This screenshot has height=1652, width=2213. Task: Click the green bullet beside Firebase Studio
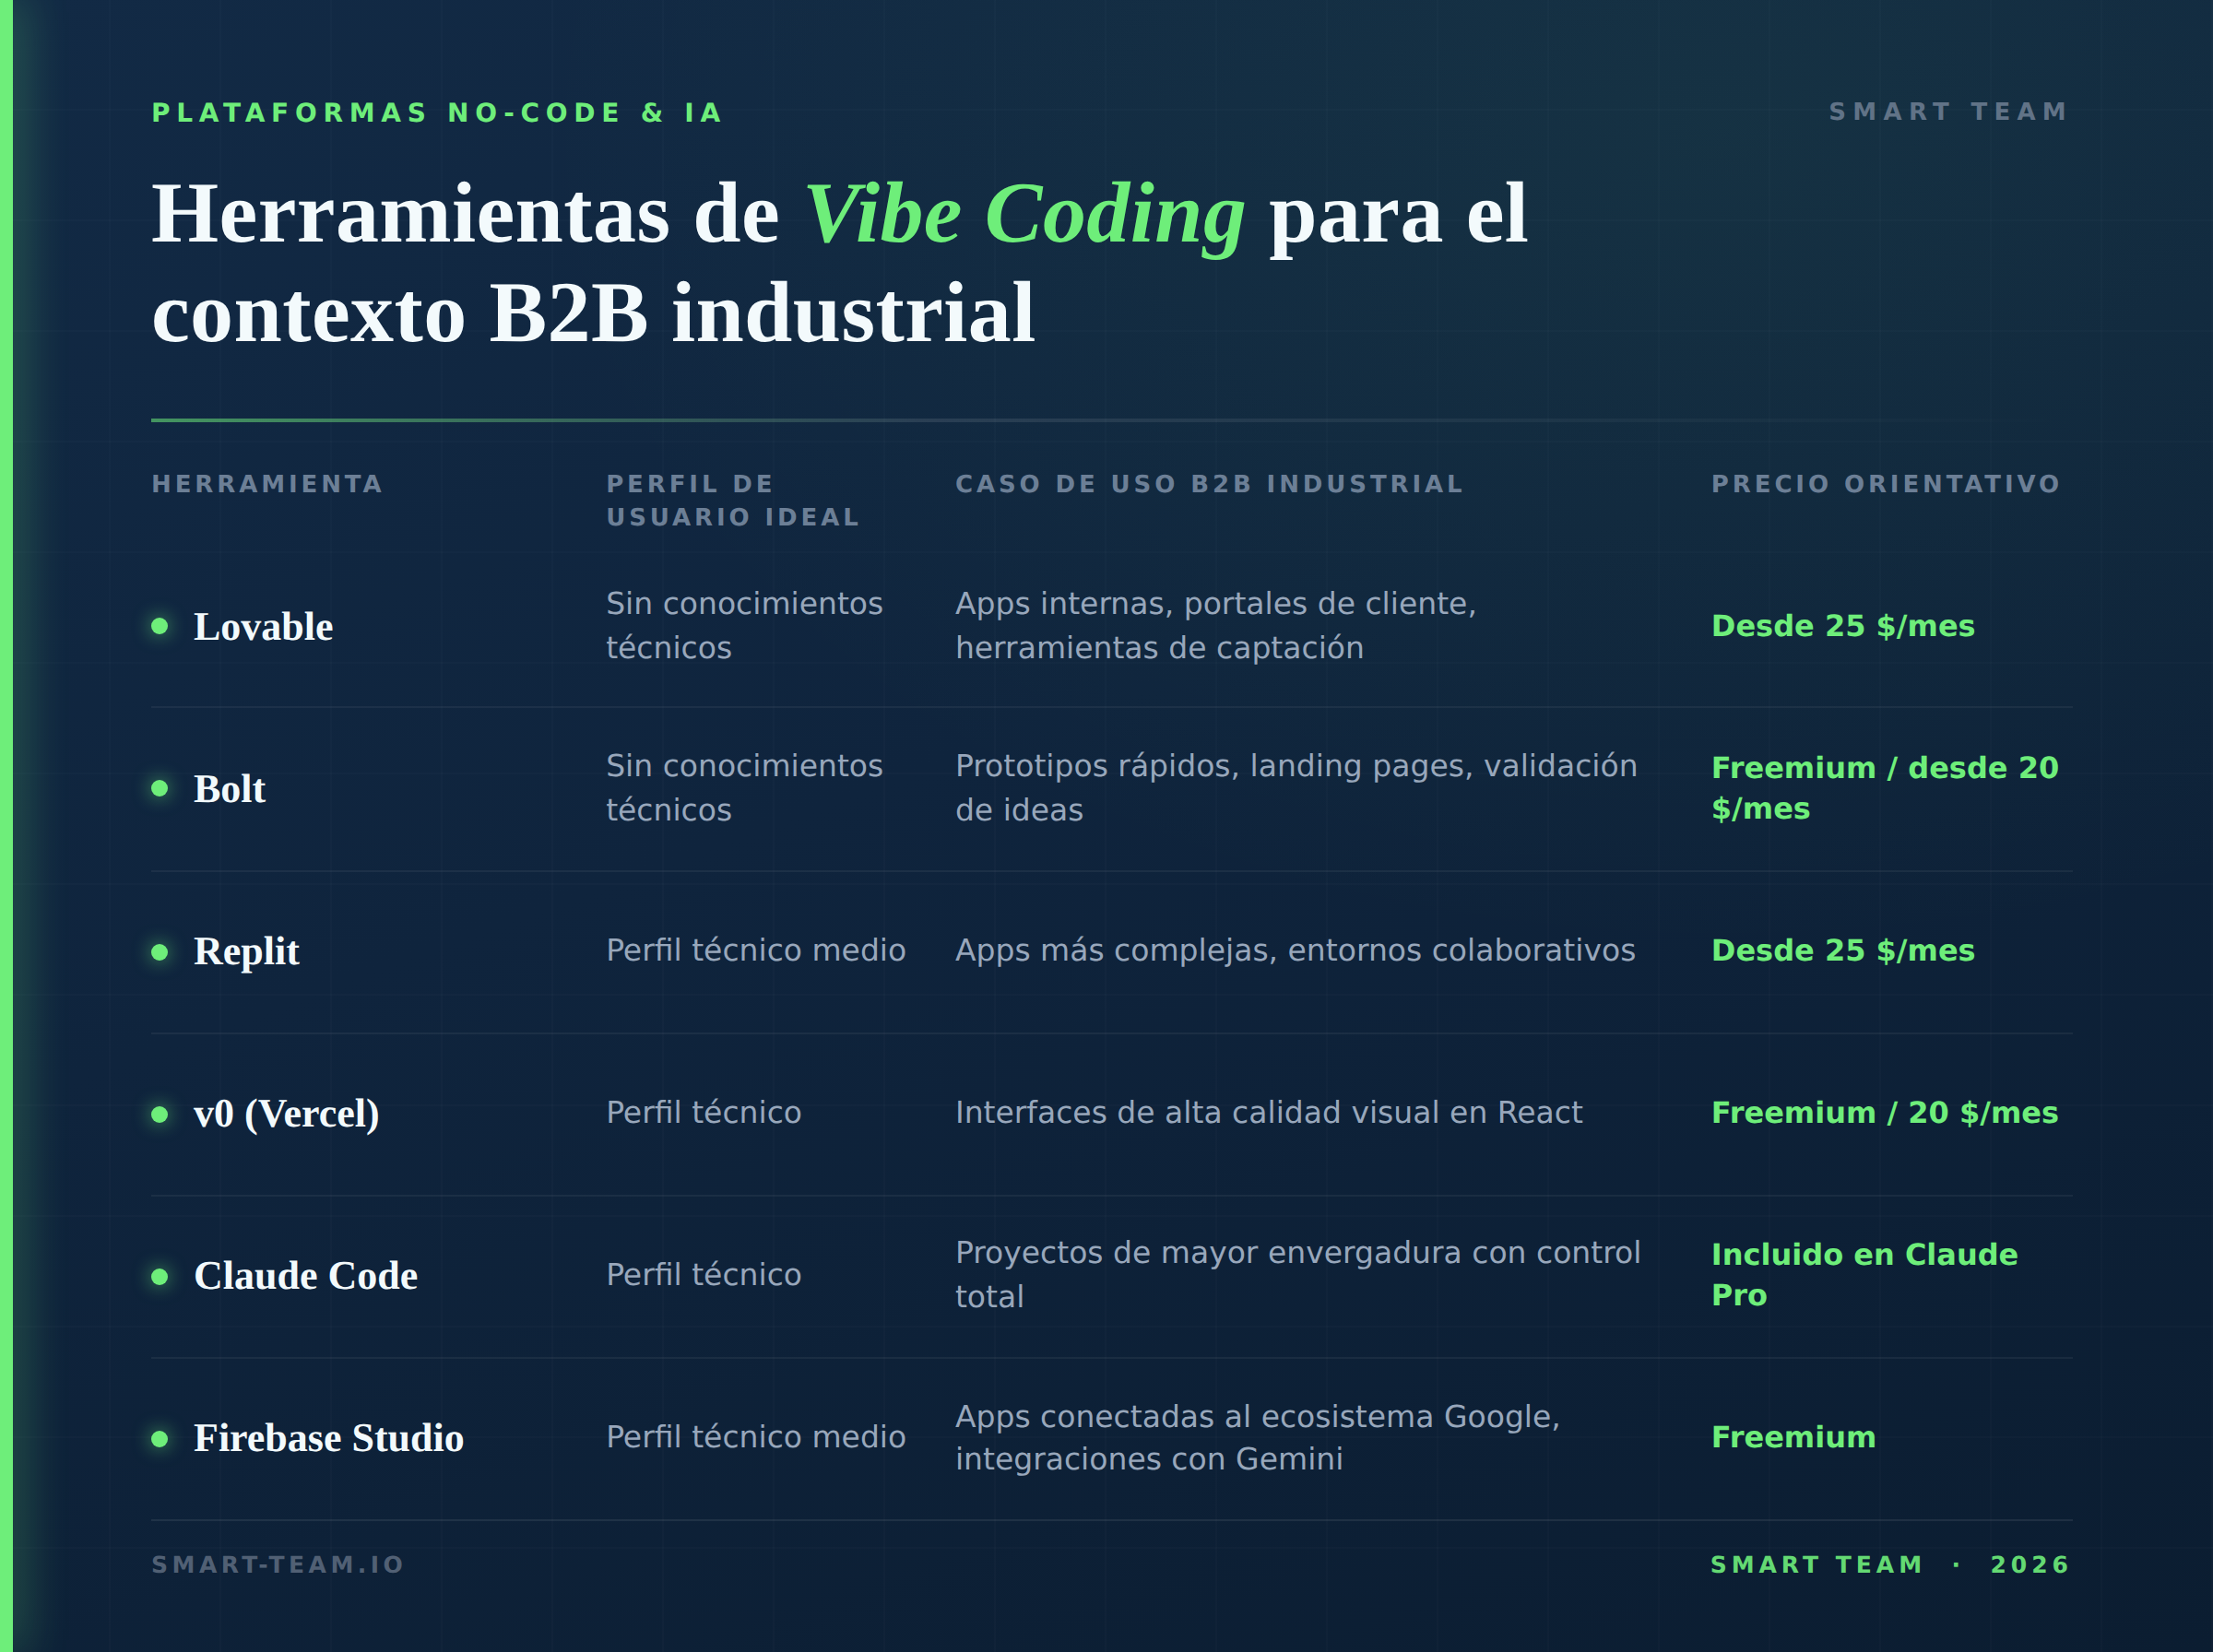coord(159,1438)
